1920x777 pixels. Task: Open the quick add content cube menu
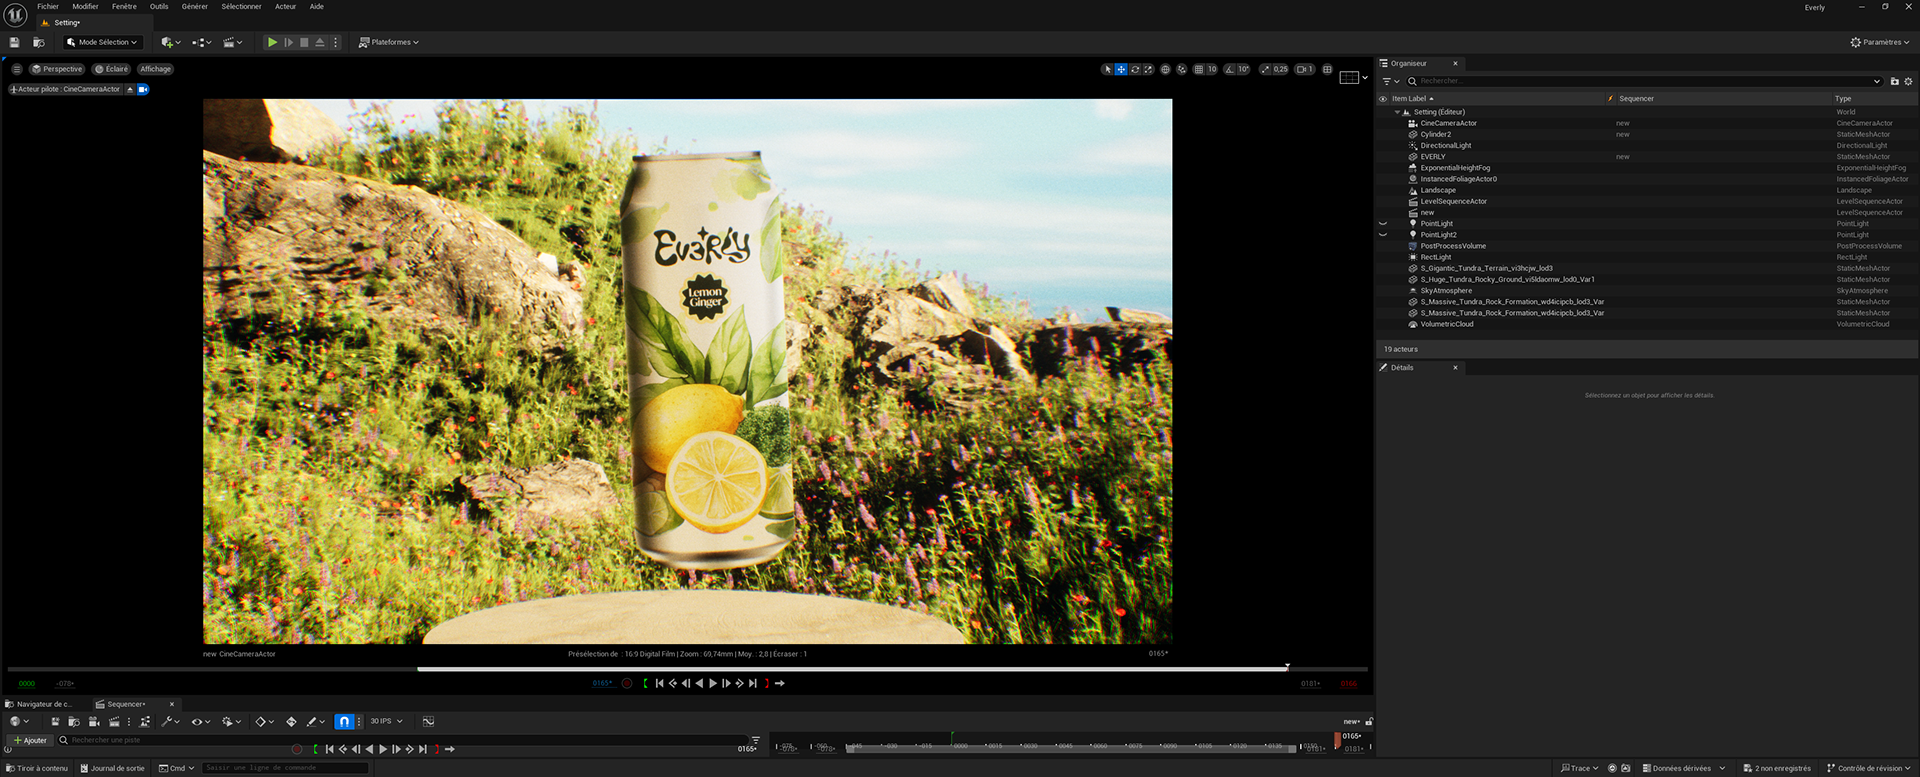pyautogui.click(x=170, y=42)
